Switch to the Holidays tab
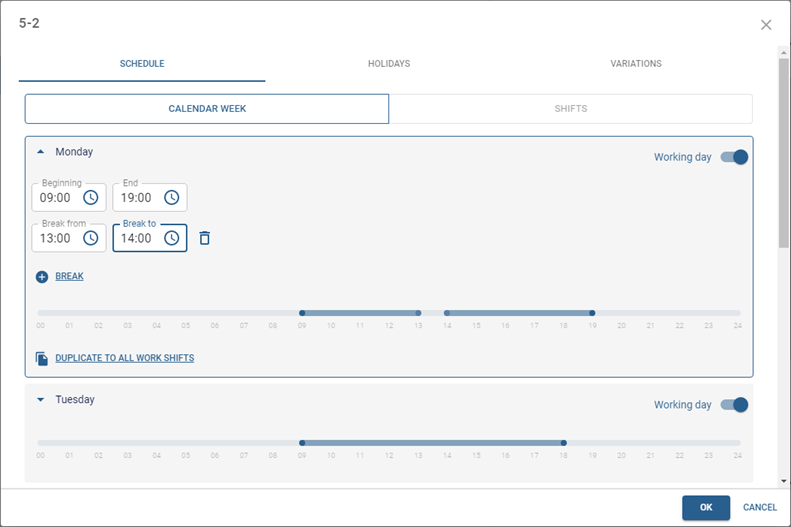 [x=389, y=64]
